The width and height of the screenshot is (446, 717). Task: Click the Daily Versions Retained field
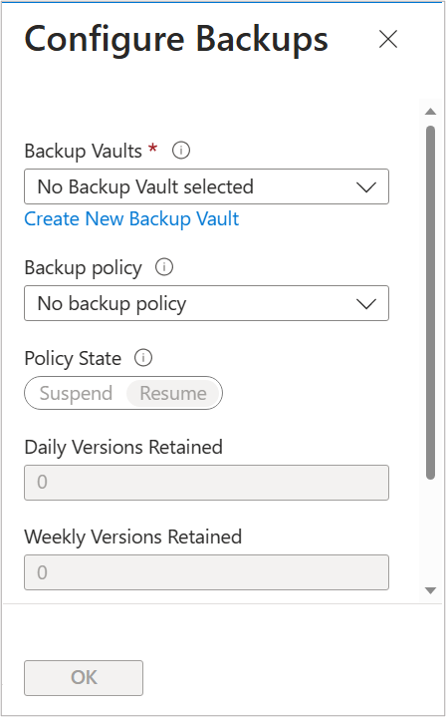point(206,482)
